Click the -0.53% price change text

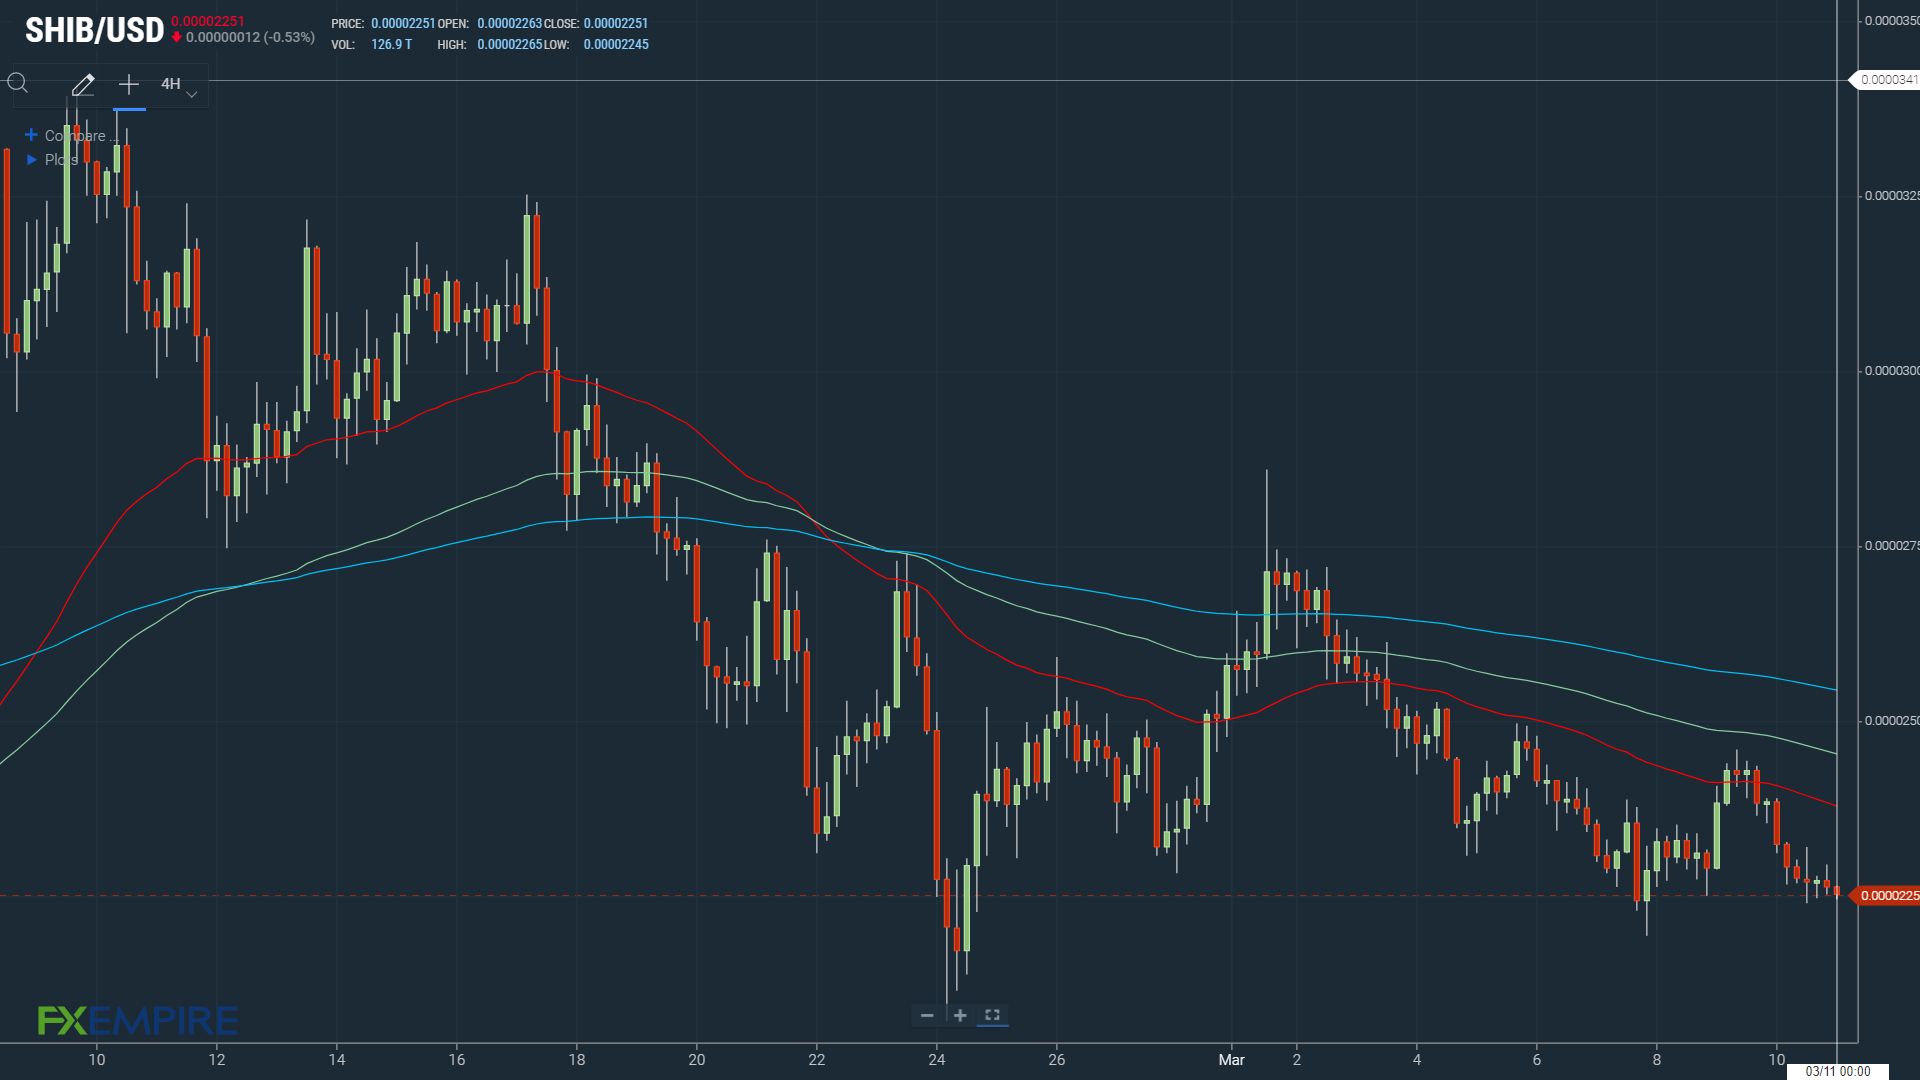(x=289, y=37)
